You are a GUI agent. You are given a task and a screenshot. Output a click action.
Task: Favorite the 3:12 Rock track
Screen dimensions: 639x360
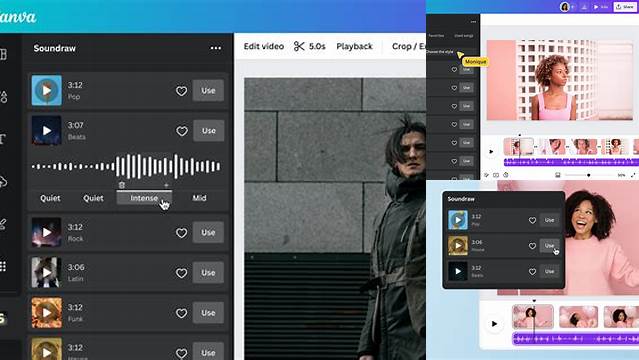[181, 233]
